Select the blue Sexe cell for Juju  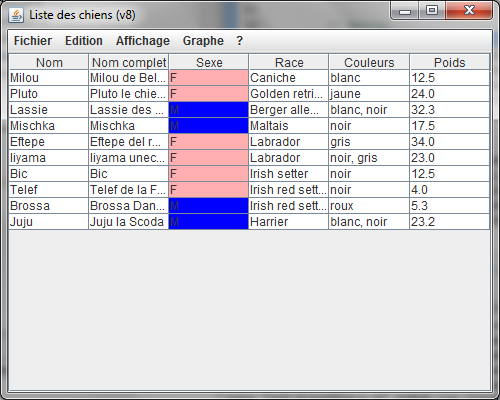point(209,222)
